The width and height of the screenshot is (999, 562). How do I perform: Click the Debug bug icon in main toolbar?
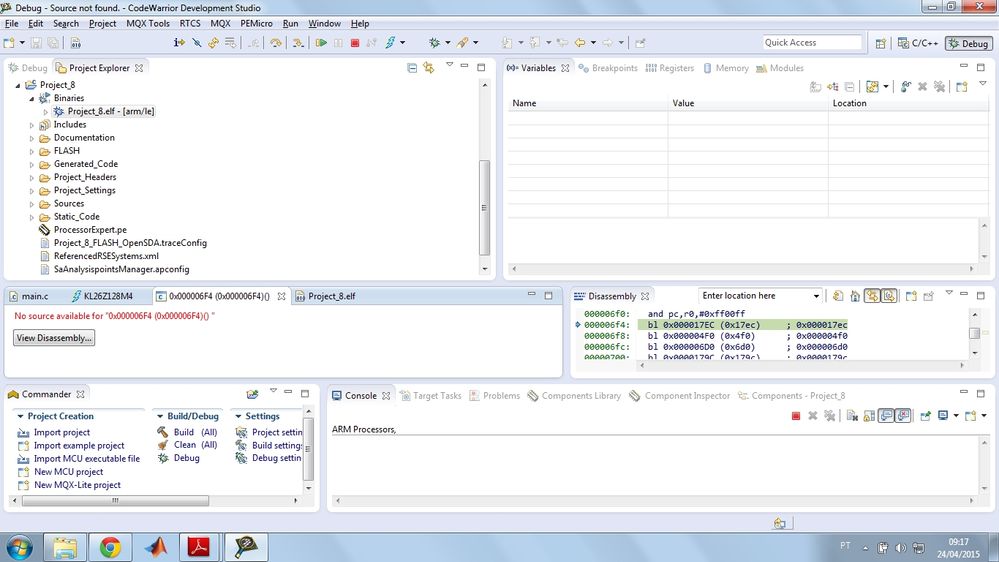pos(435,43)
